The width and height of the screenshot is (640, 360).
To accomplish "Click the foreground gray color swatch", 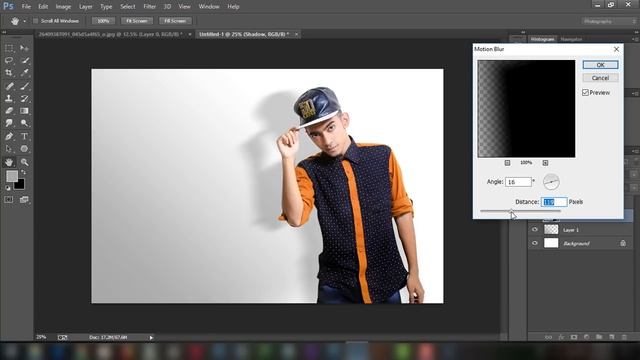I will pyautogui.click(x=11, y=176).
